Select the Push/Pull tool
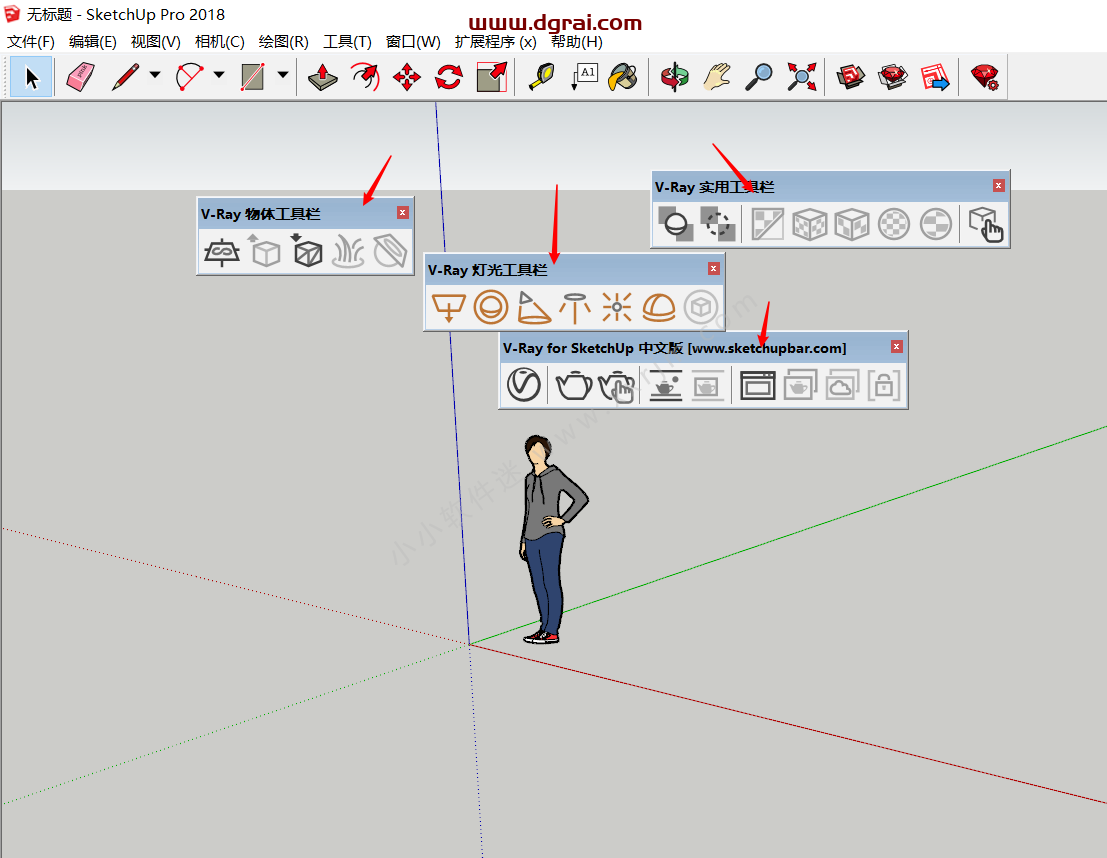1107x858 pixels. click(x=323, y=77)
